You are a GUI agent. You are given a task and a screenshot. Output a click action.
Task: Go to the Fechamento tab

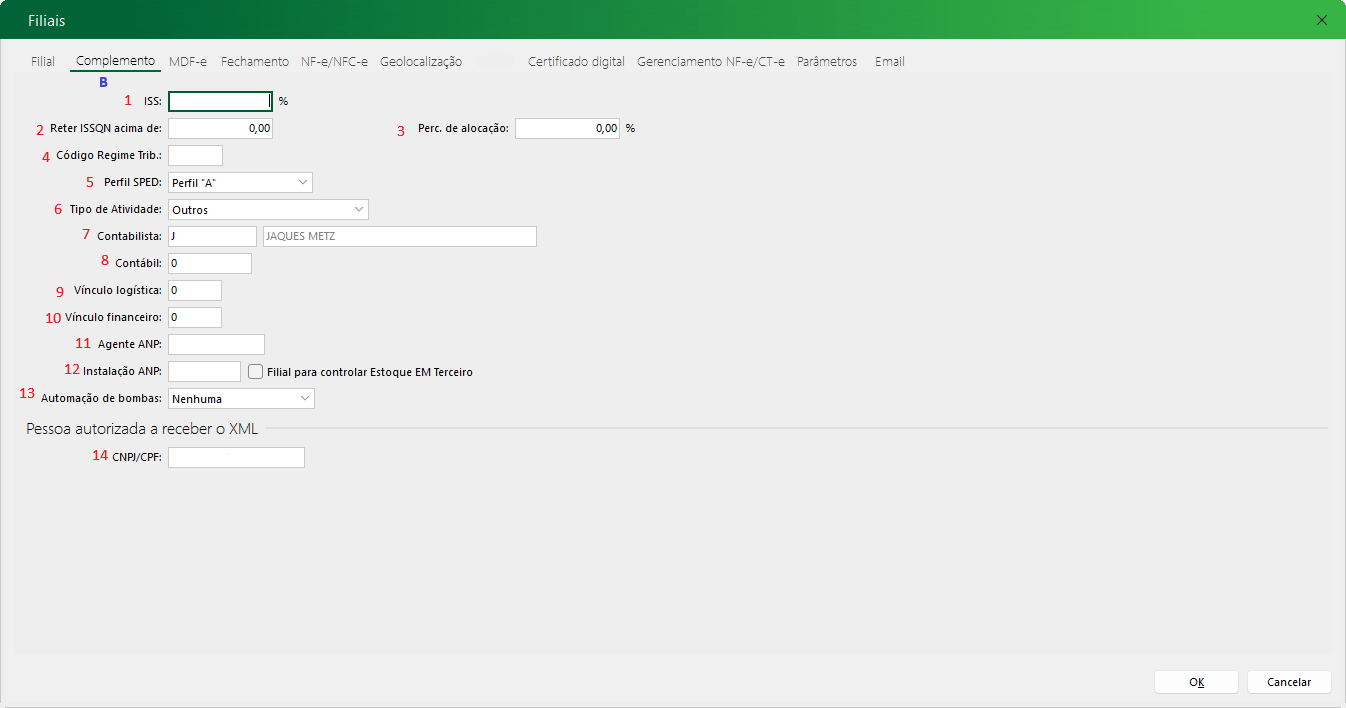click(x=255, y=62)
